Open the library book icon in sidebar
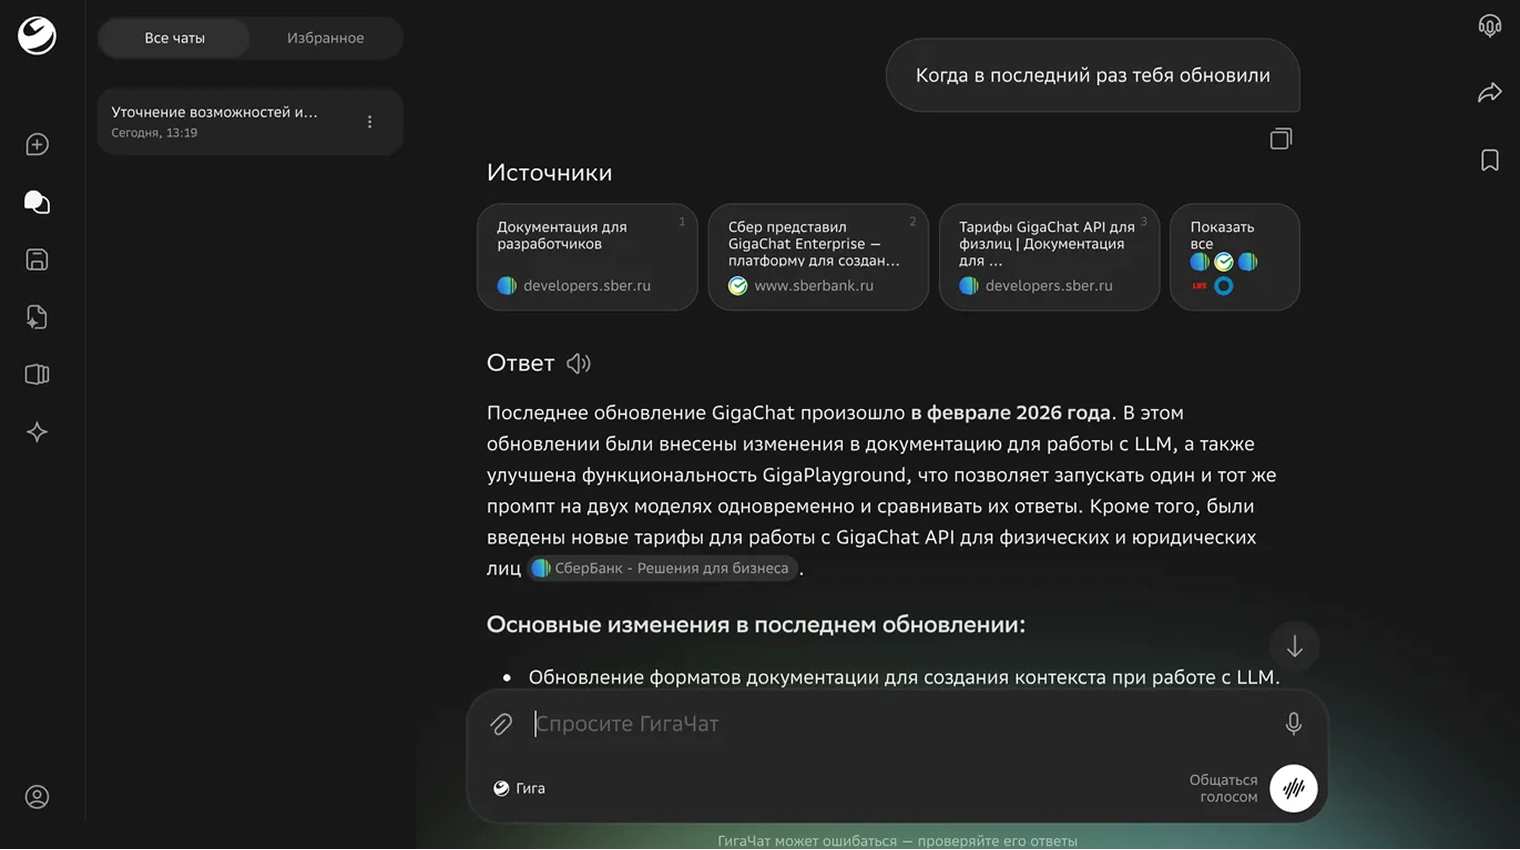Image resolution: width=1520 pixels, height=850 pixels. coord(36,374)
